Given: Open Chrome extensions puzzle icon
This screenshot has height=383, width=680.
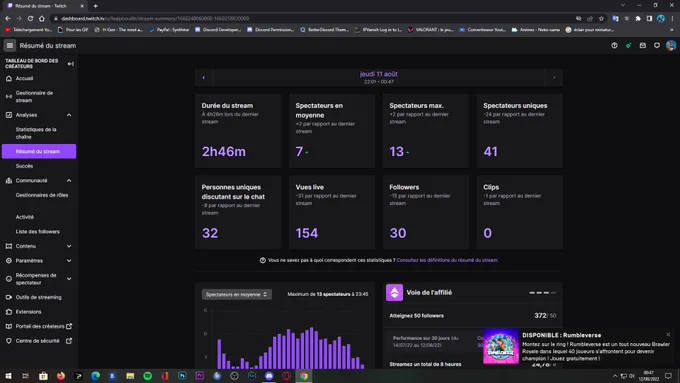Looking at the screenshot, I should point(638,19).
